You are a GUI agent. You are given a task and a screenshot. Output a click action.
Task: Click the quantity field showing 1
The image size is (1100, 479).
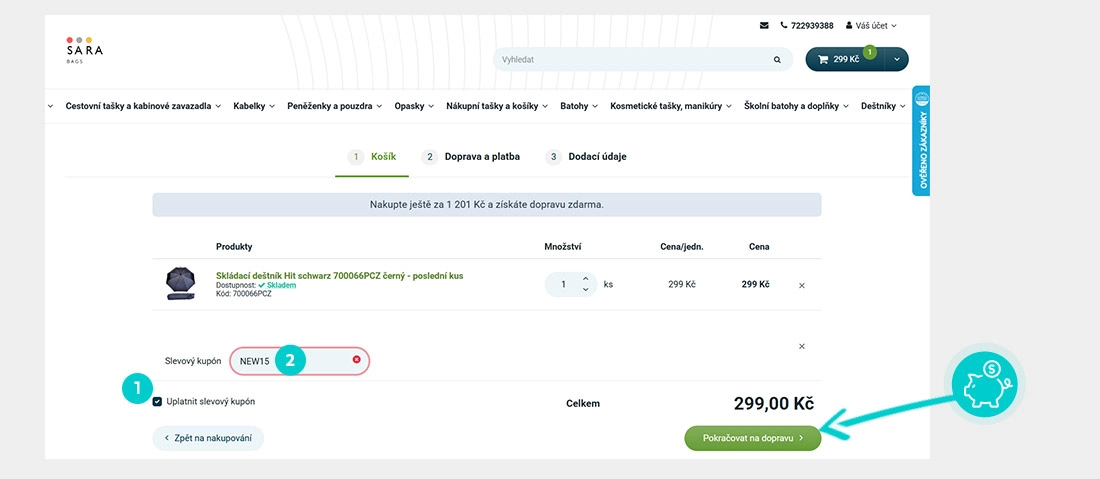tap(563, 285)
